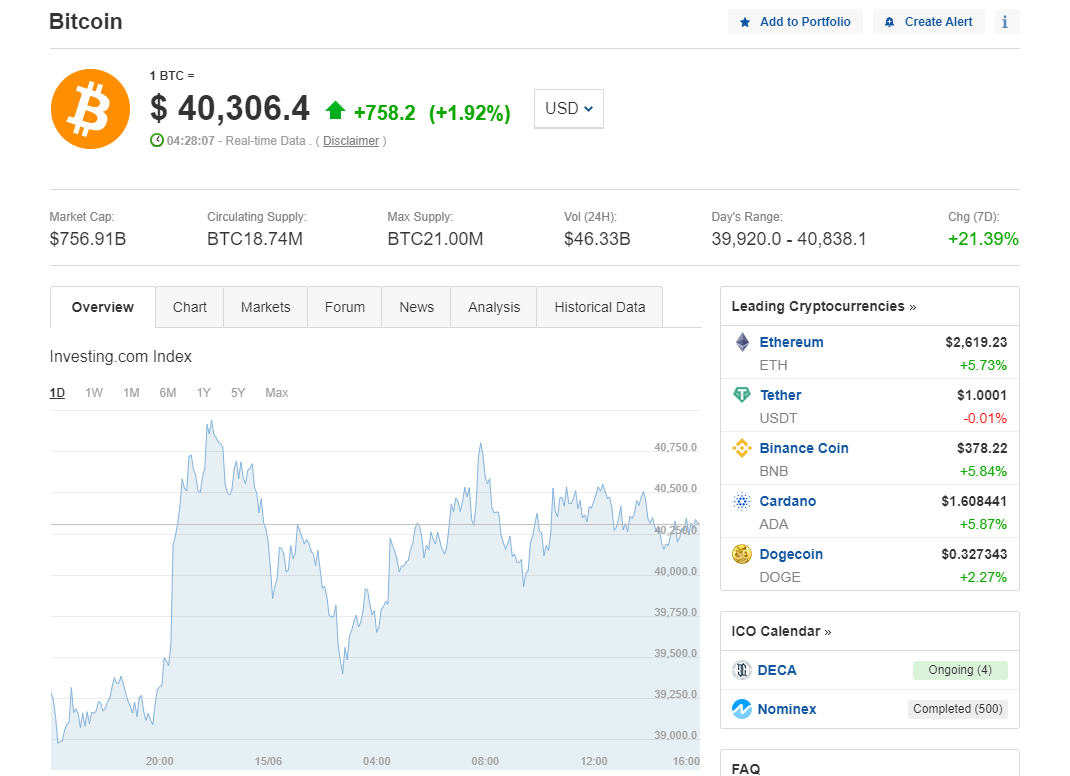The height and width of the screenshot is (776, 1070).
Task: Click the Cardano coin icon
Action: pyautogui.click(x=742, y=501)
